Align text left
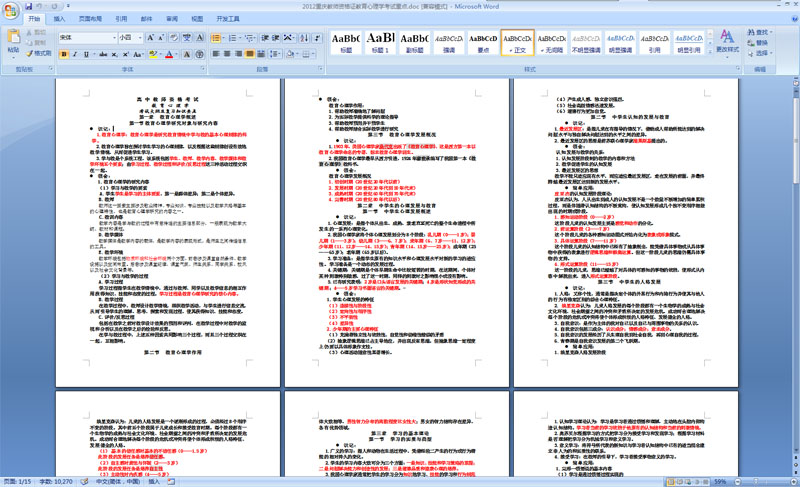The height and width of the screenshot is (487, 800). (216, 54)
